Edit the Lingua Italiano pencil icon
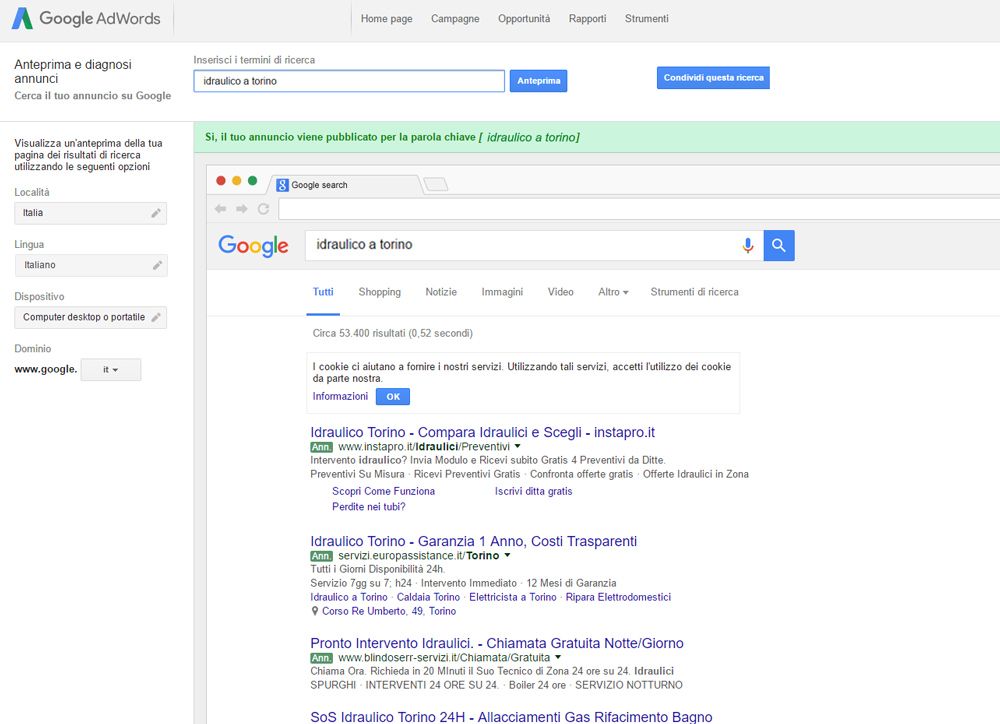Viewport: 1000px width, 724px height. click(x=157, y=265)
